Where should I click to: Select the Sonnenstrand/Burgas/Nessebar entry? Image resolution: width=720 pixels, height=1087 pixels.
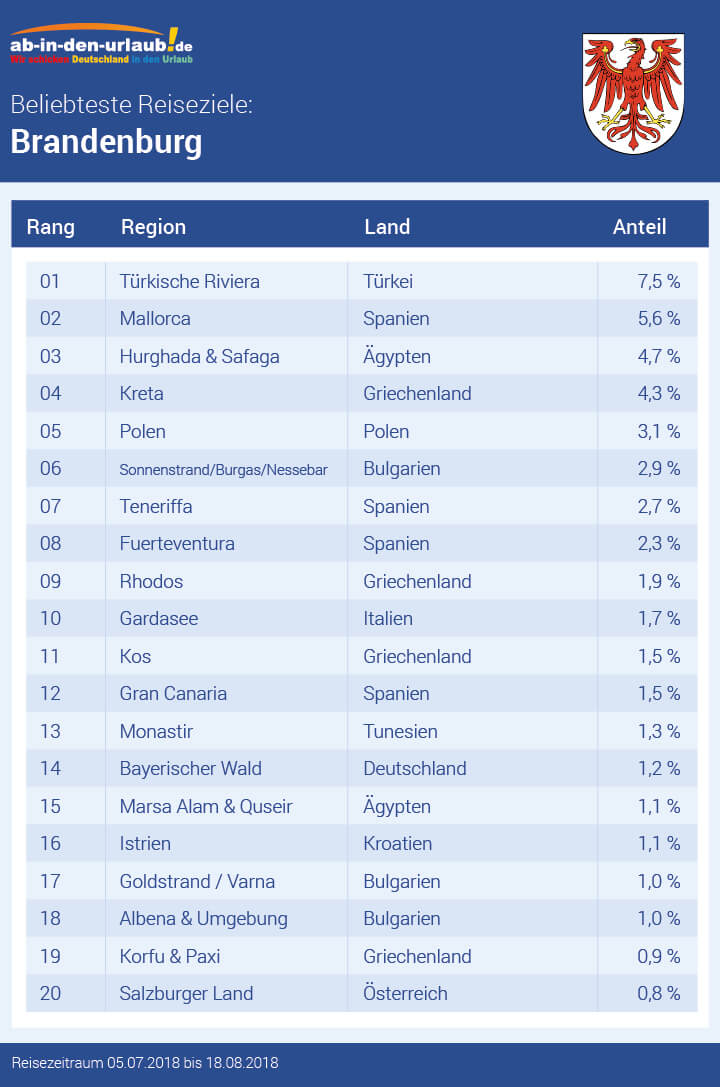(223, 469)
